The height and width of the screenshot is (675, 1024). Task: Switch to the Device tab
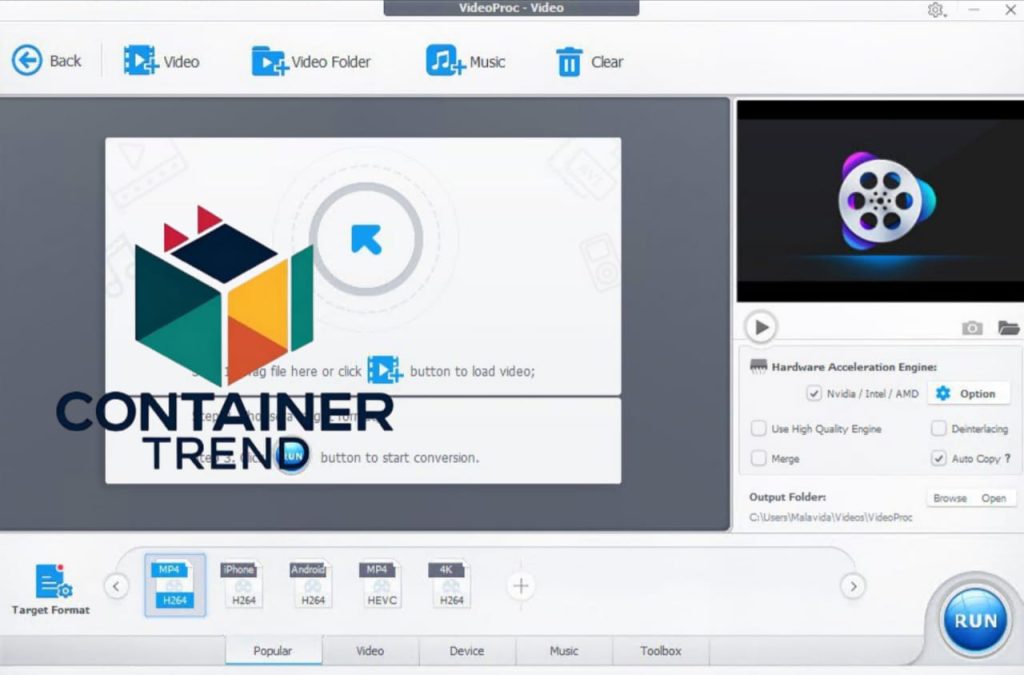pos(467,650)
